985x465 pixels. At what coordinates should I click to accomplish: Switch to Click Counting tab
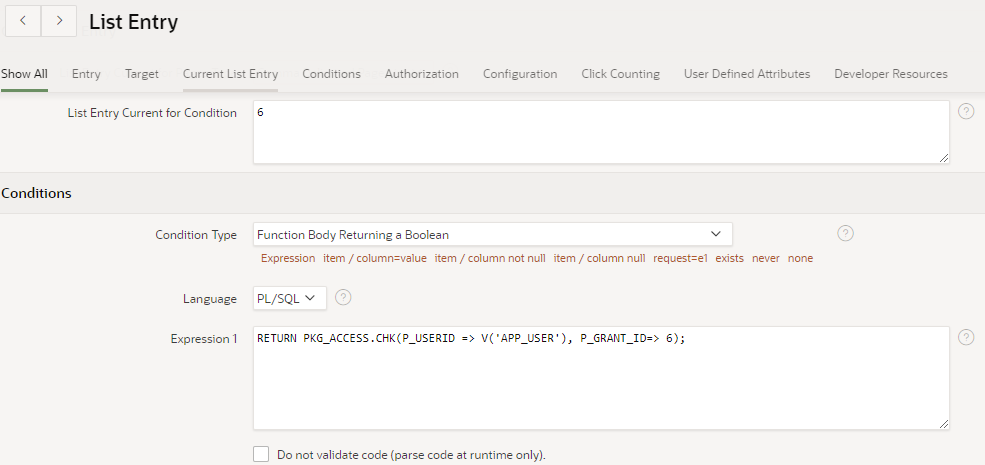[621, 74]
